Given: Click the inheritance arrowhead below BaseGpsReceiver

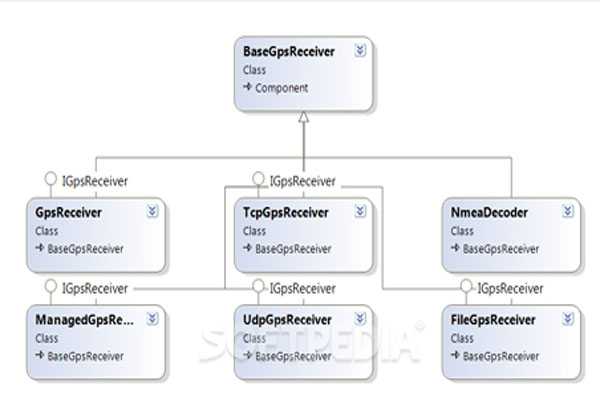Looking at the screenshot, I should click(x=303, y=118).
